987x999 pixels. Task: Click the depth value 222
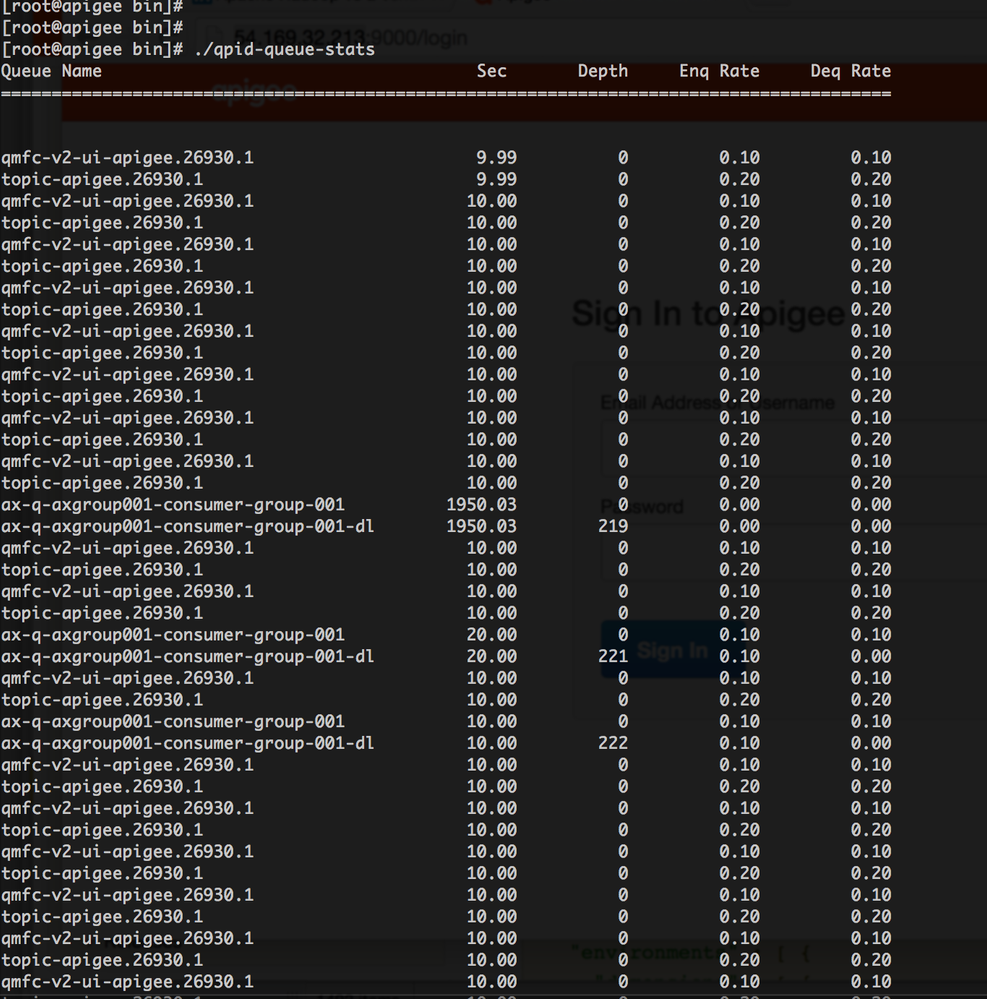pyautogui.click(x=613, y=743)
